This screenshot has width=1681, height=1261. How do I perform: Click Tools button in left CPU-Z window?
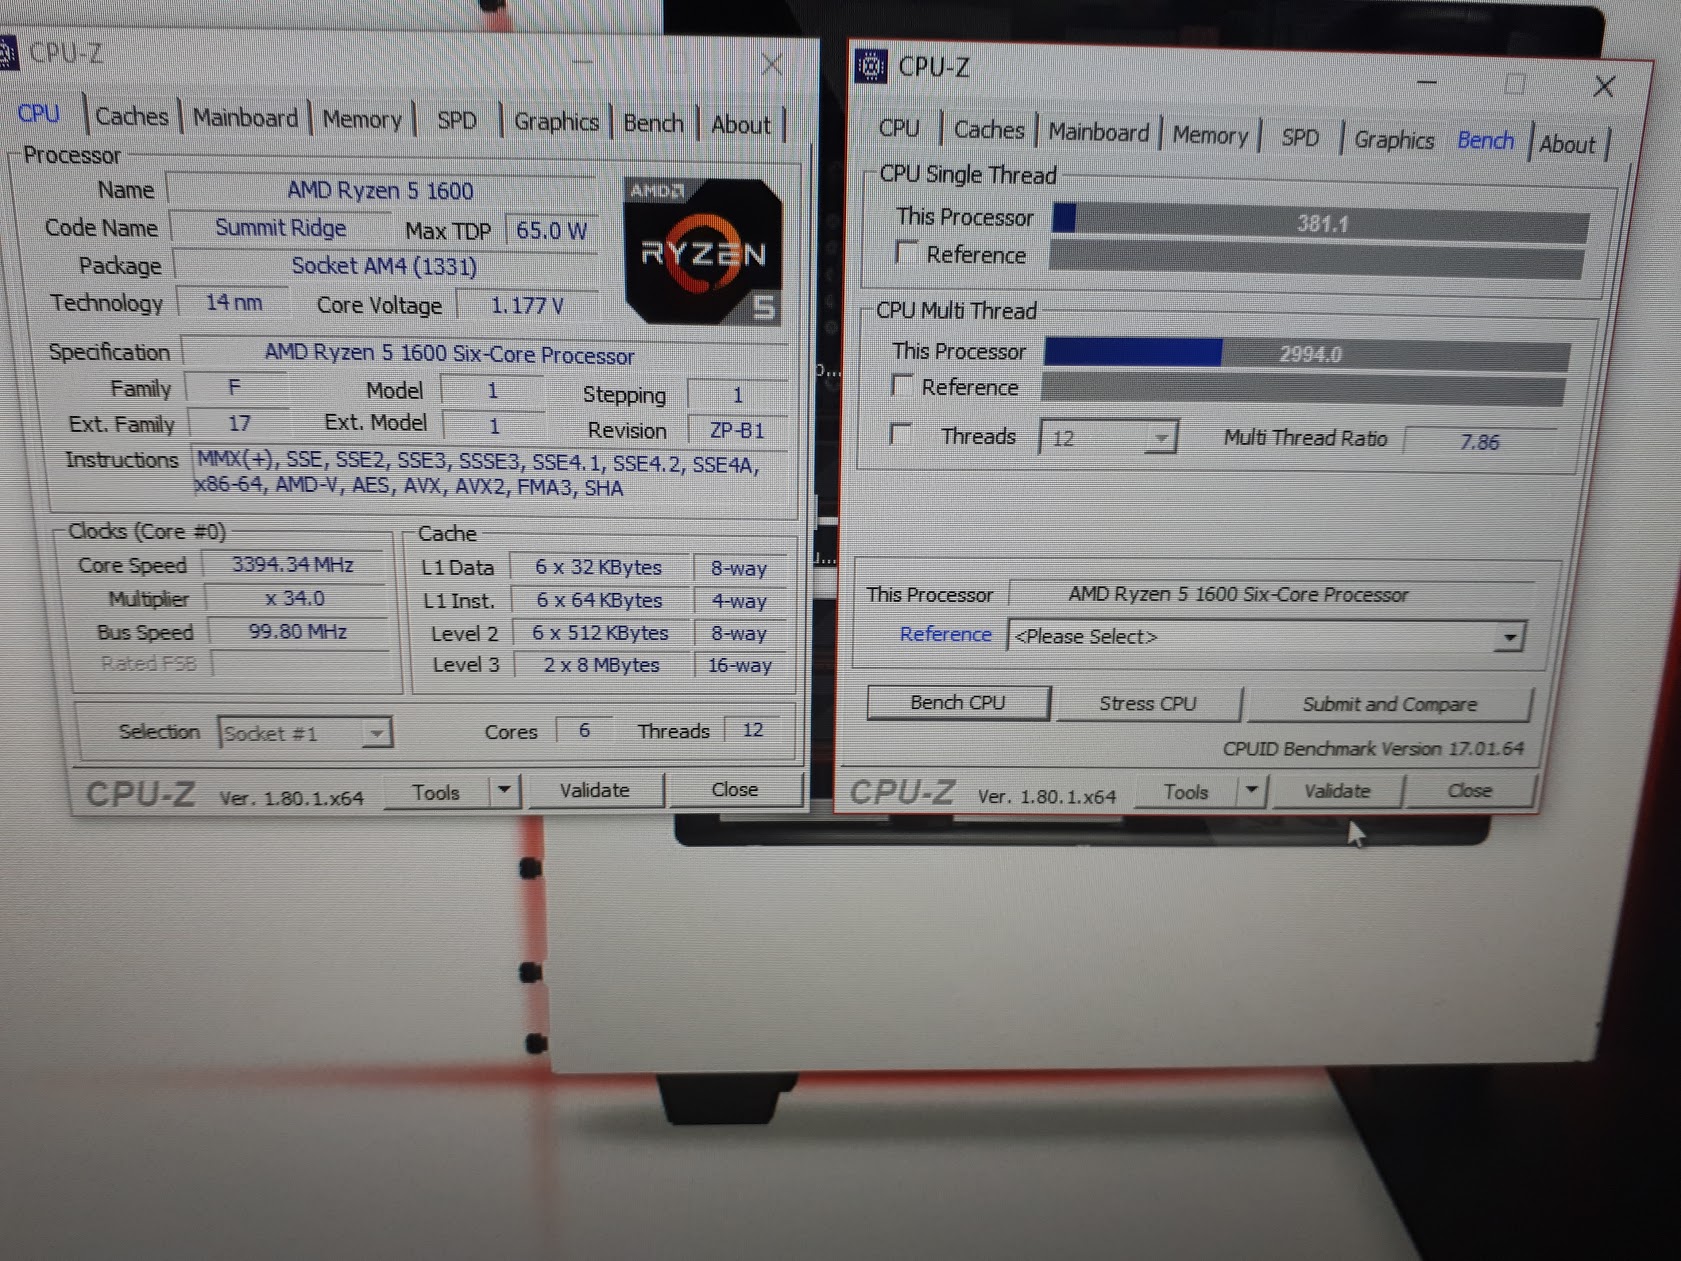(436, 792)
